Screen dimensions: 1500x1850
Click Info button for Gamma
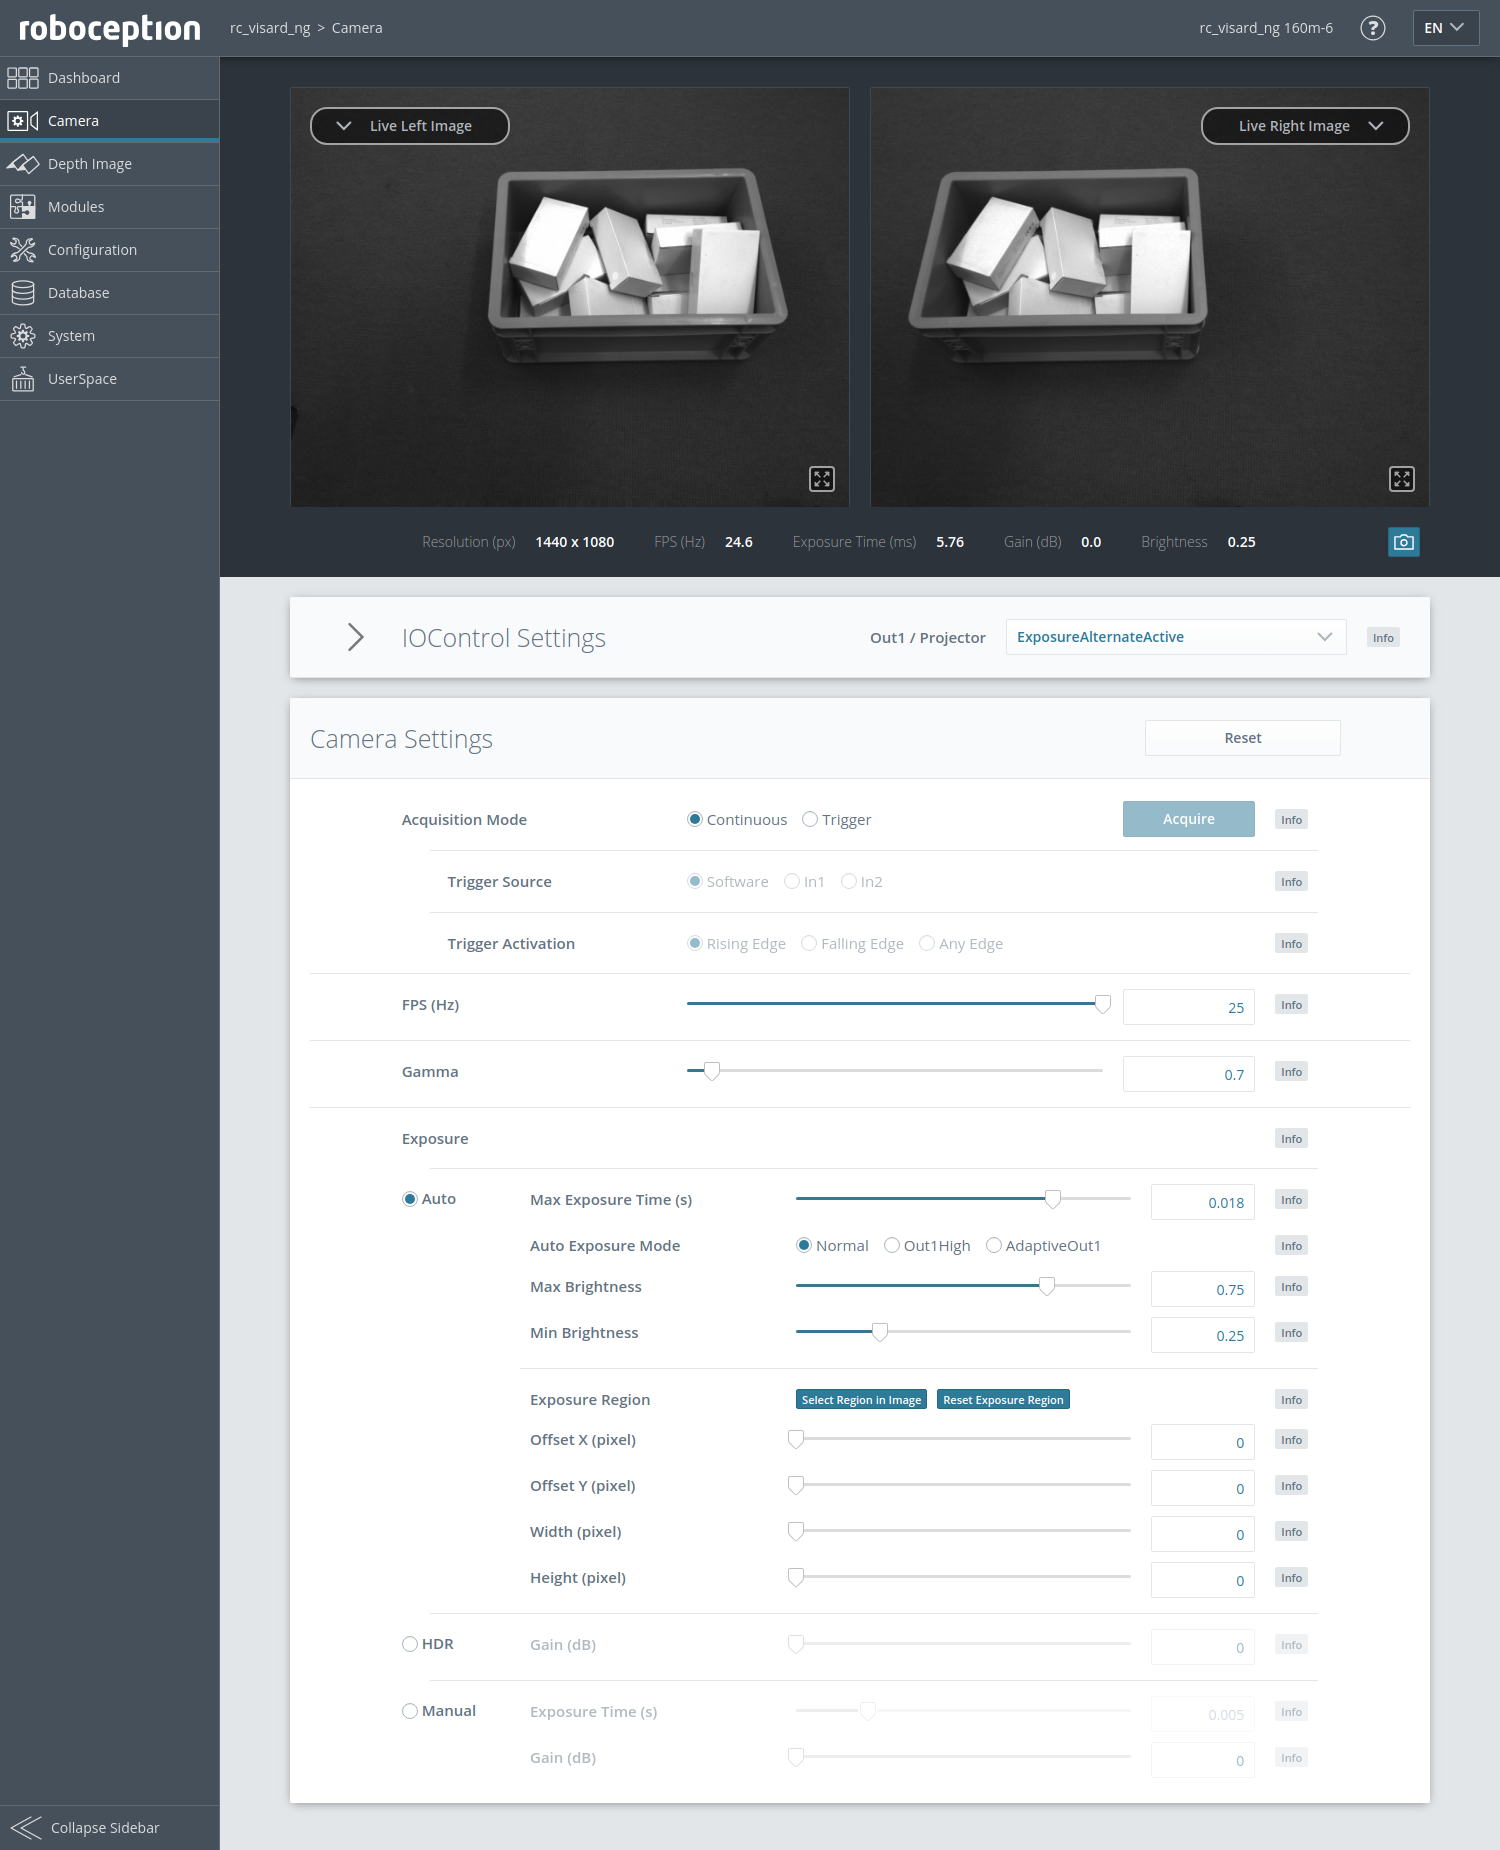[x=1292, y=1072]
